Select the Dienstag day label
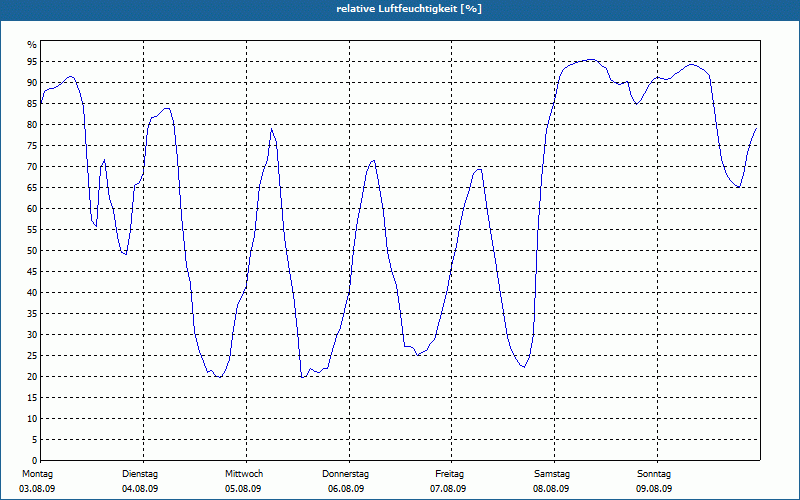800x500 pixels. point(140,474)
